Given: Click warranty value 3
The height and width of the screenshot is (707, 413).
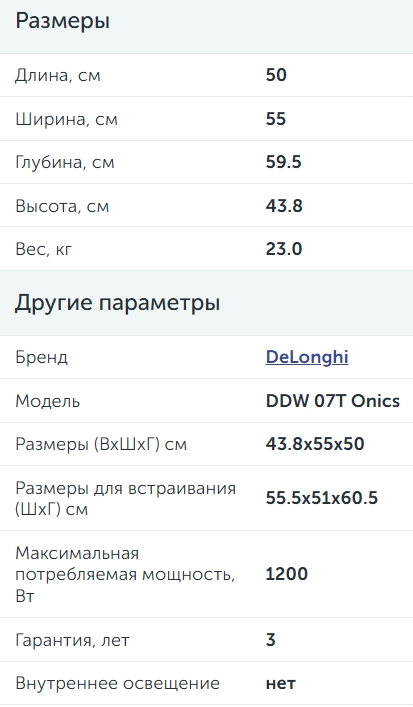Looking at the screenshot, I should [x=271, y=640].
